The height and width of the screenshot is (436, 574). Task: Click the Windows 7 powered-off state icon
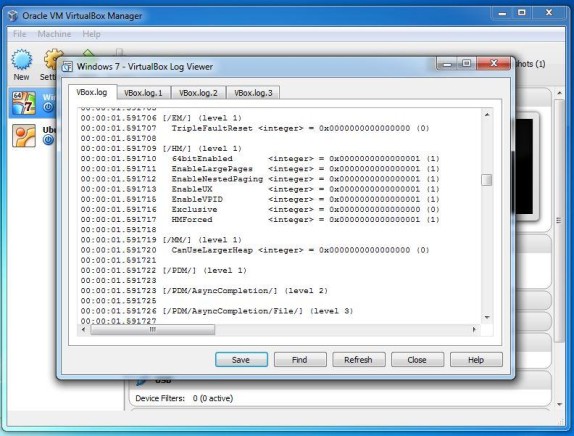click(x=48, y=107)
